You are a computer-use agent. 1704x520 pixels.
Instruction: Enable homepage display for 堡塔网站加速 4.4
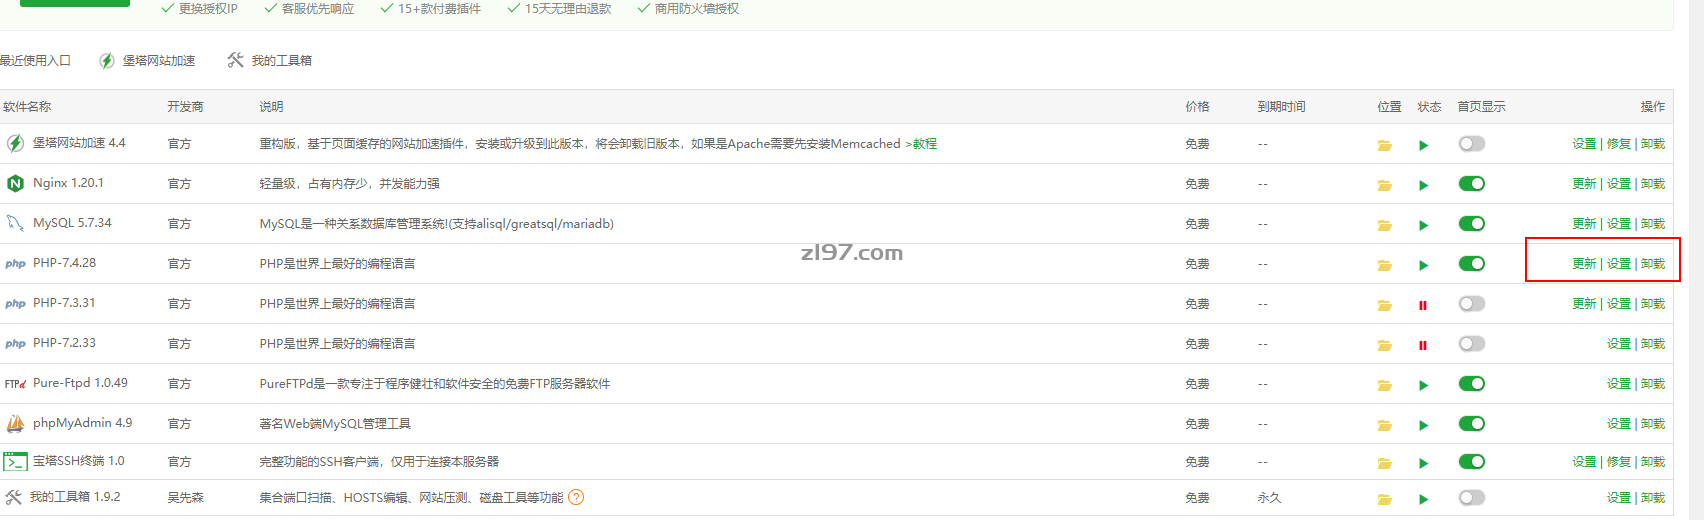pos(1471,143)
